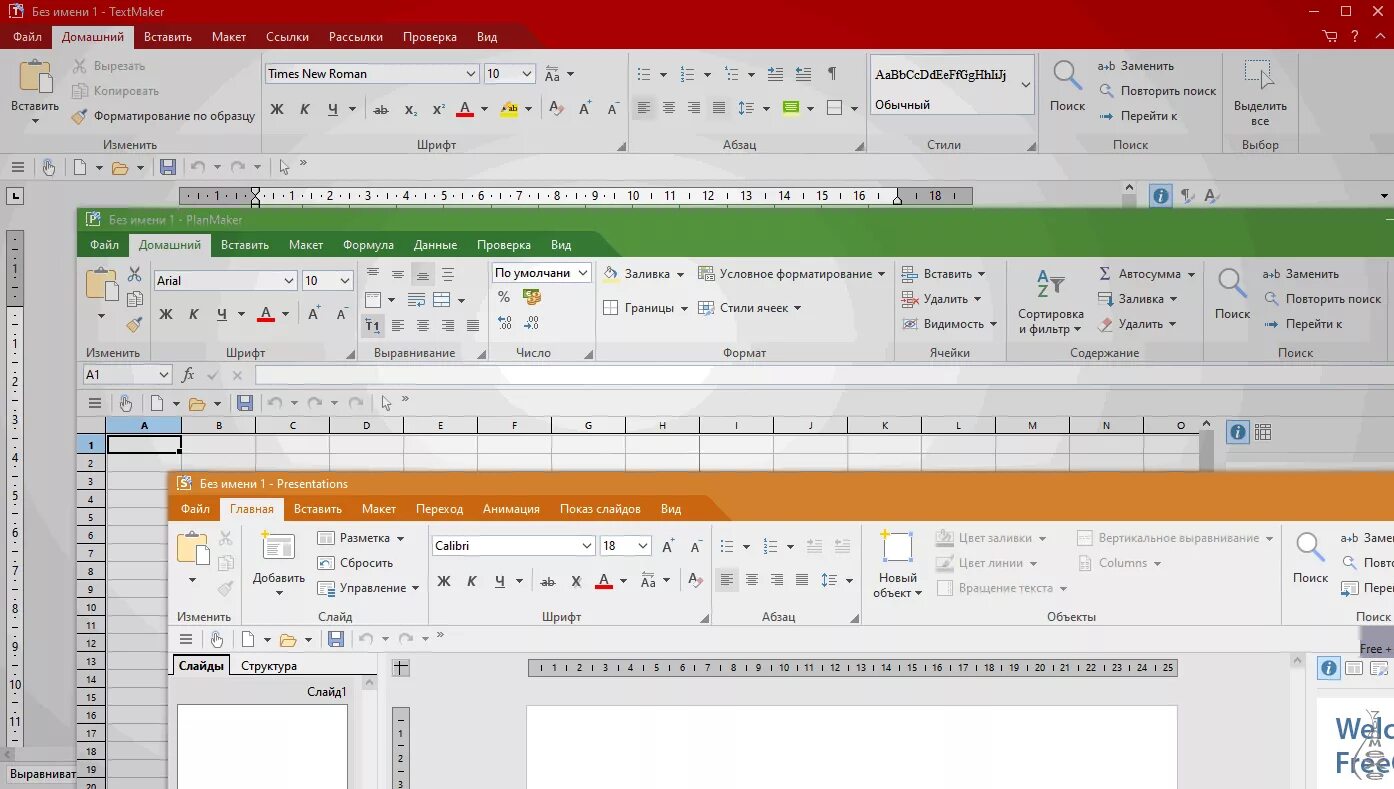Toggle text shadow S in Presentations font group

576,581
